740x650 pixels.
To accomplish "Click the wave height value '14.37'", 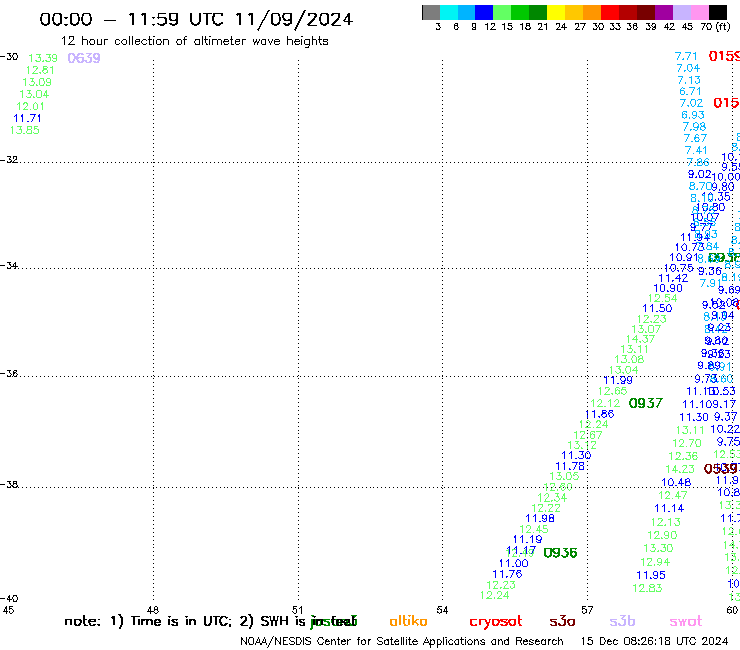I will point(640,339).
